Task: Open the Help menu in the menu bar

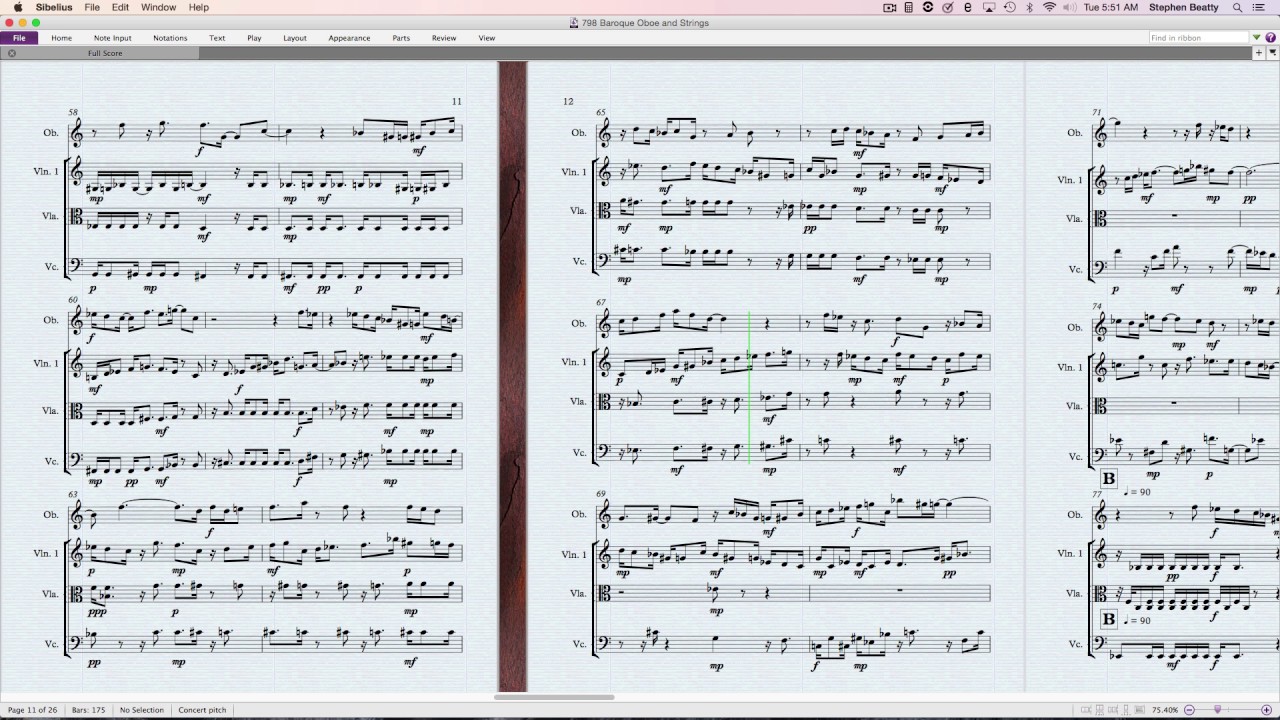Action: [199, 7]
